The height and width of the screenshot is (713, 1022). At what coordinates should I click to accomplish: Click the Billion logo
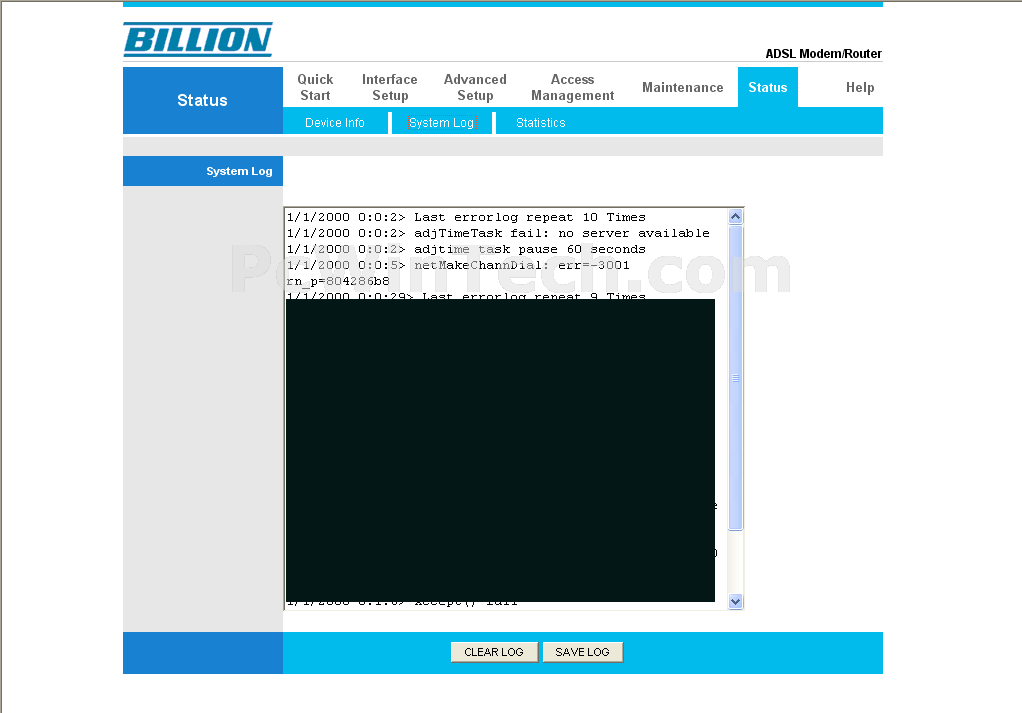pyautogui.click(x=198, y=40)
